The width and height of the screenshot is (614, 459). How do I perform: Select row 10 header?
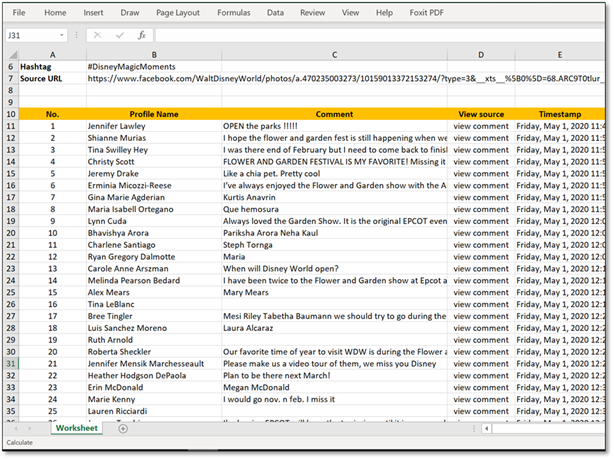(x=9, y=114)
